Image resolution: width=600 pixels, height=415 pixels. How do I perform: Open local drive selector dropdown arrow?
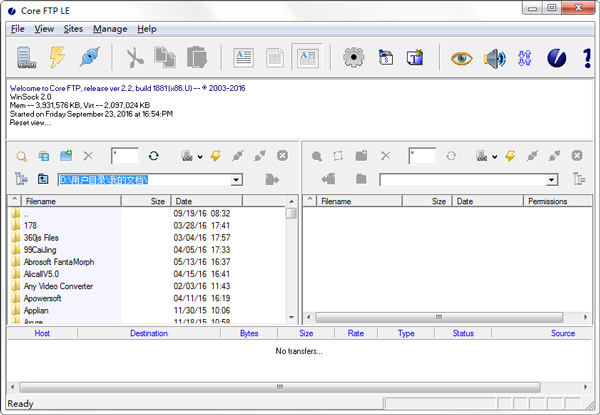pos(200,157)
